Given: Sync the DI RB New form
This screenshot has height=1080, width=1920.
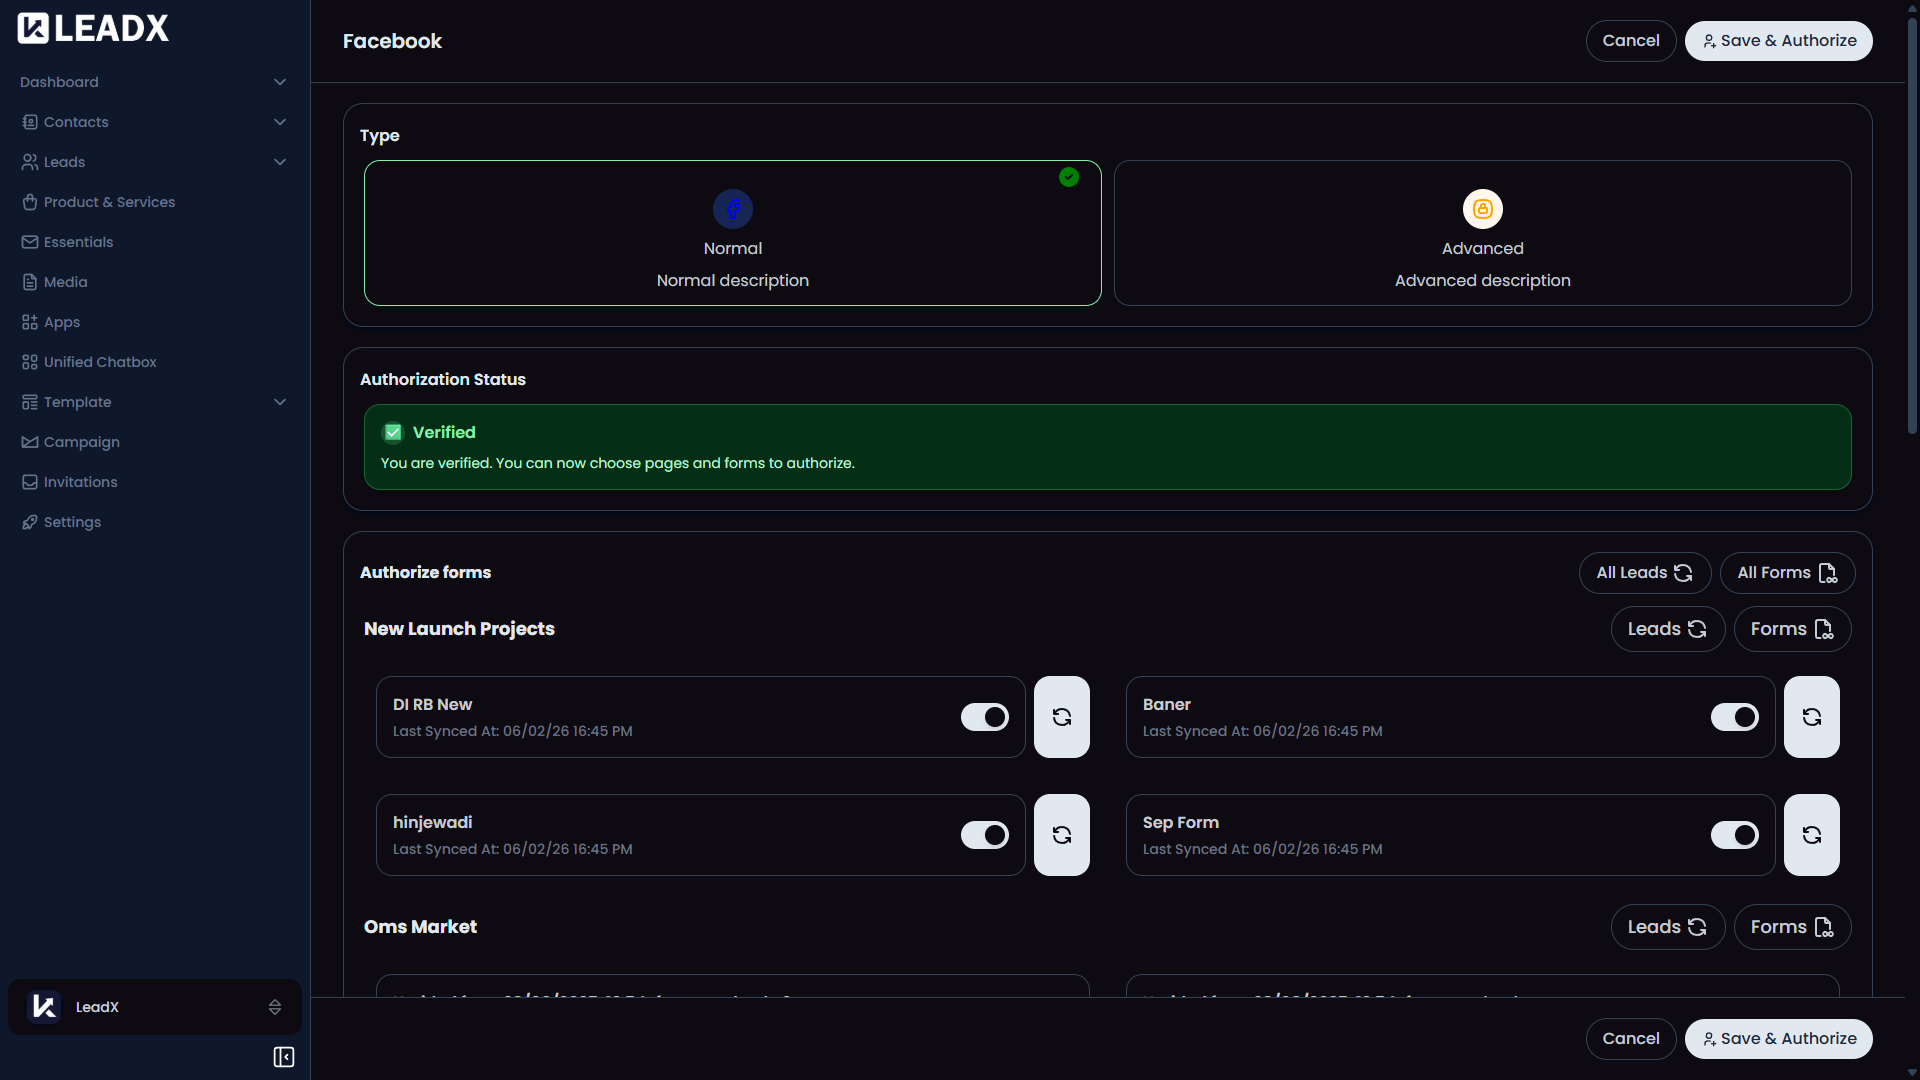Looking at the screenshot, I should 1061,717.
